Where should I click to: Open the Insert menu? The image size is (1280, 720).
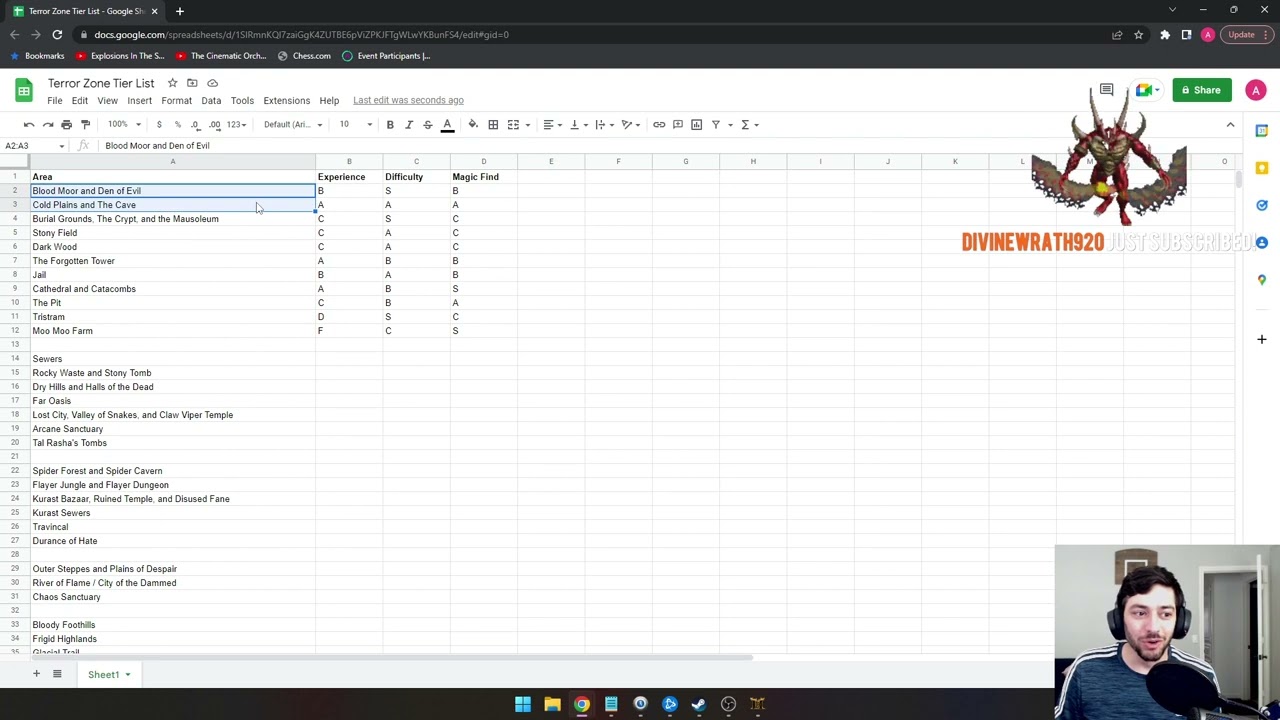click(x=140, y=100)
